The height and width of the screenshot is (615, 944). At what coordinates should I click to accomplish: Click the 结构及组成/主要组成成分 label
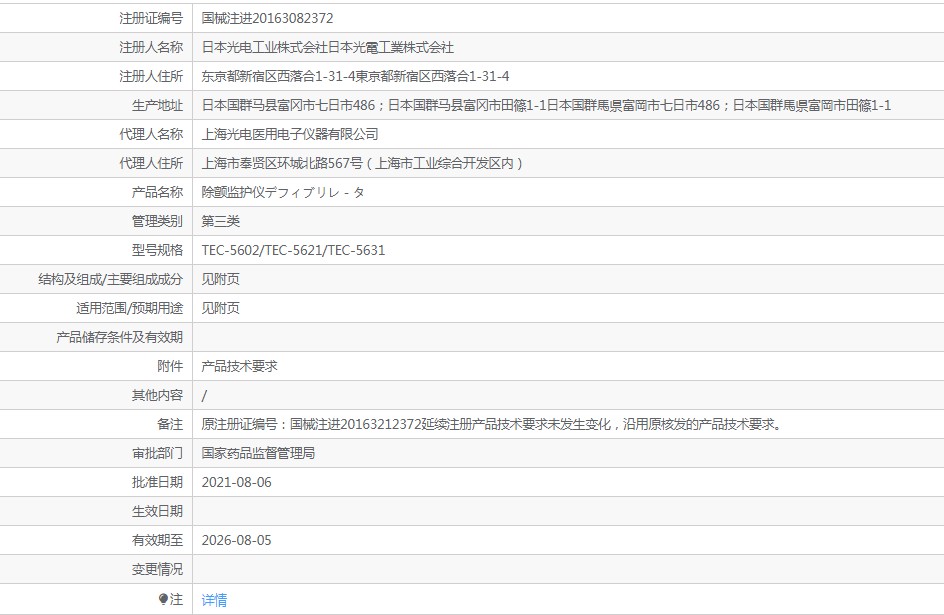[x=110, y=279]
